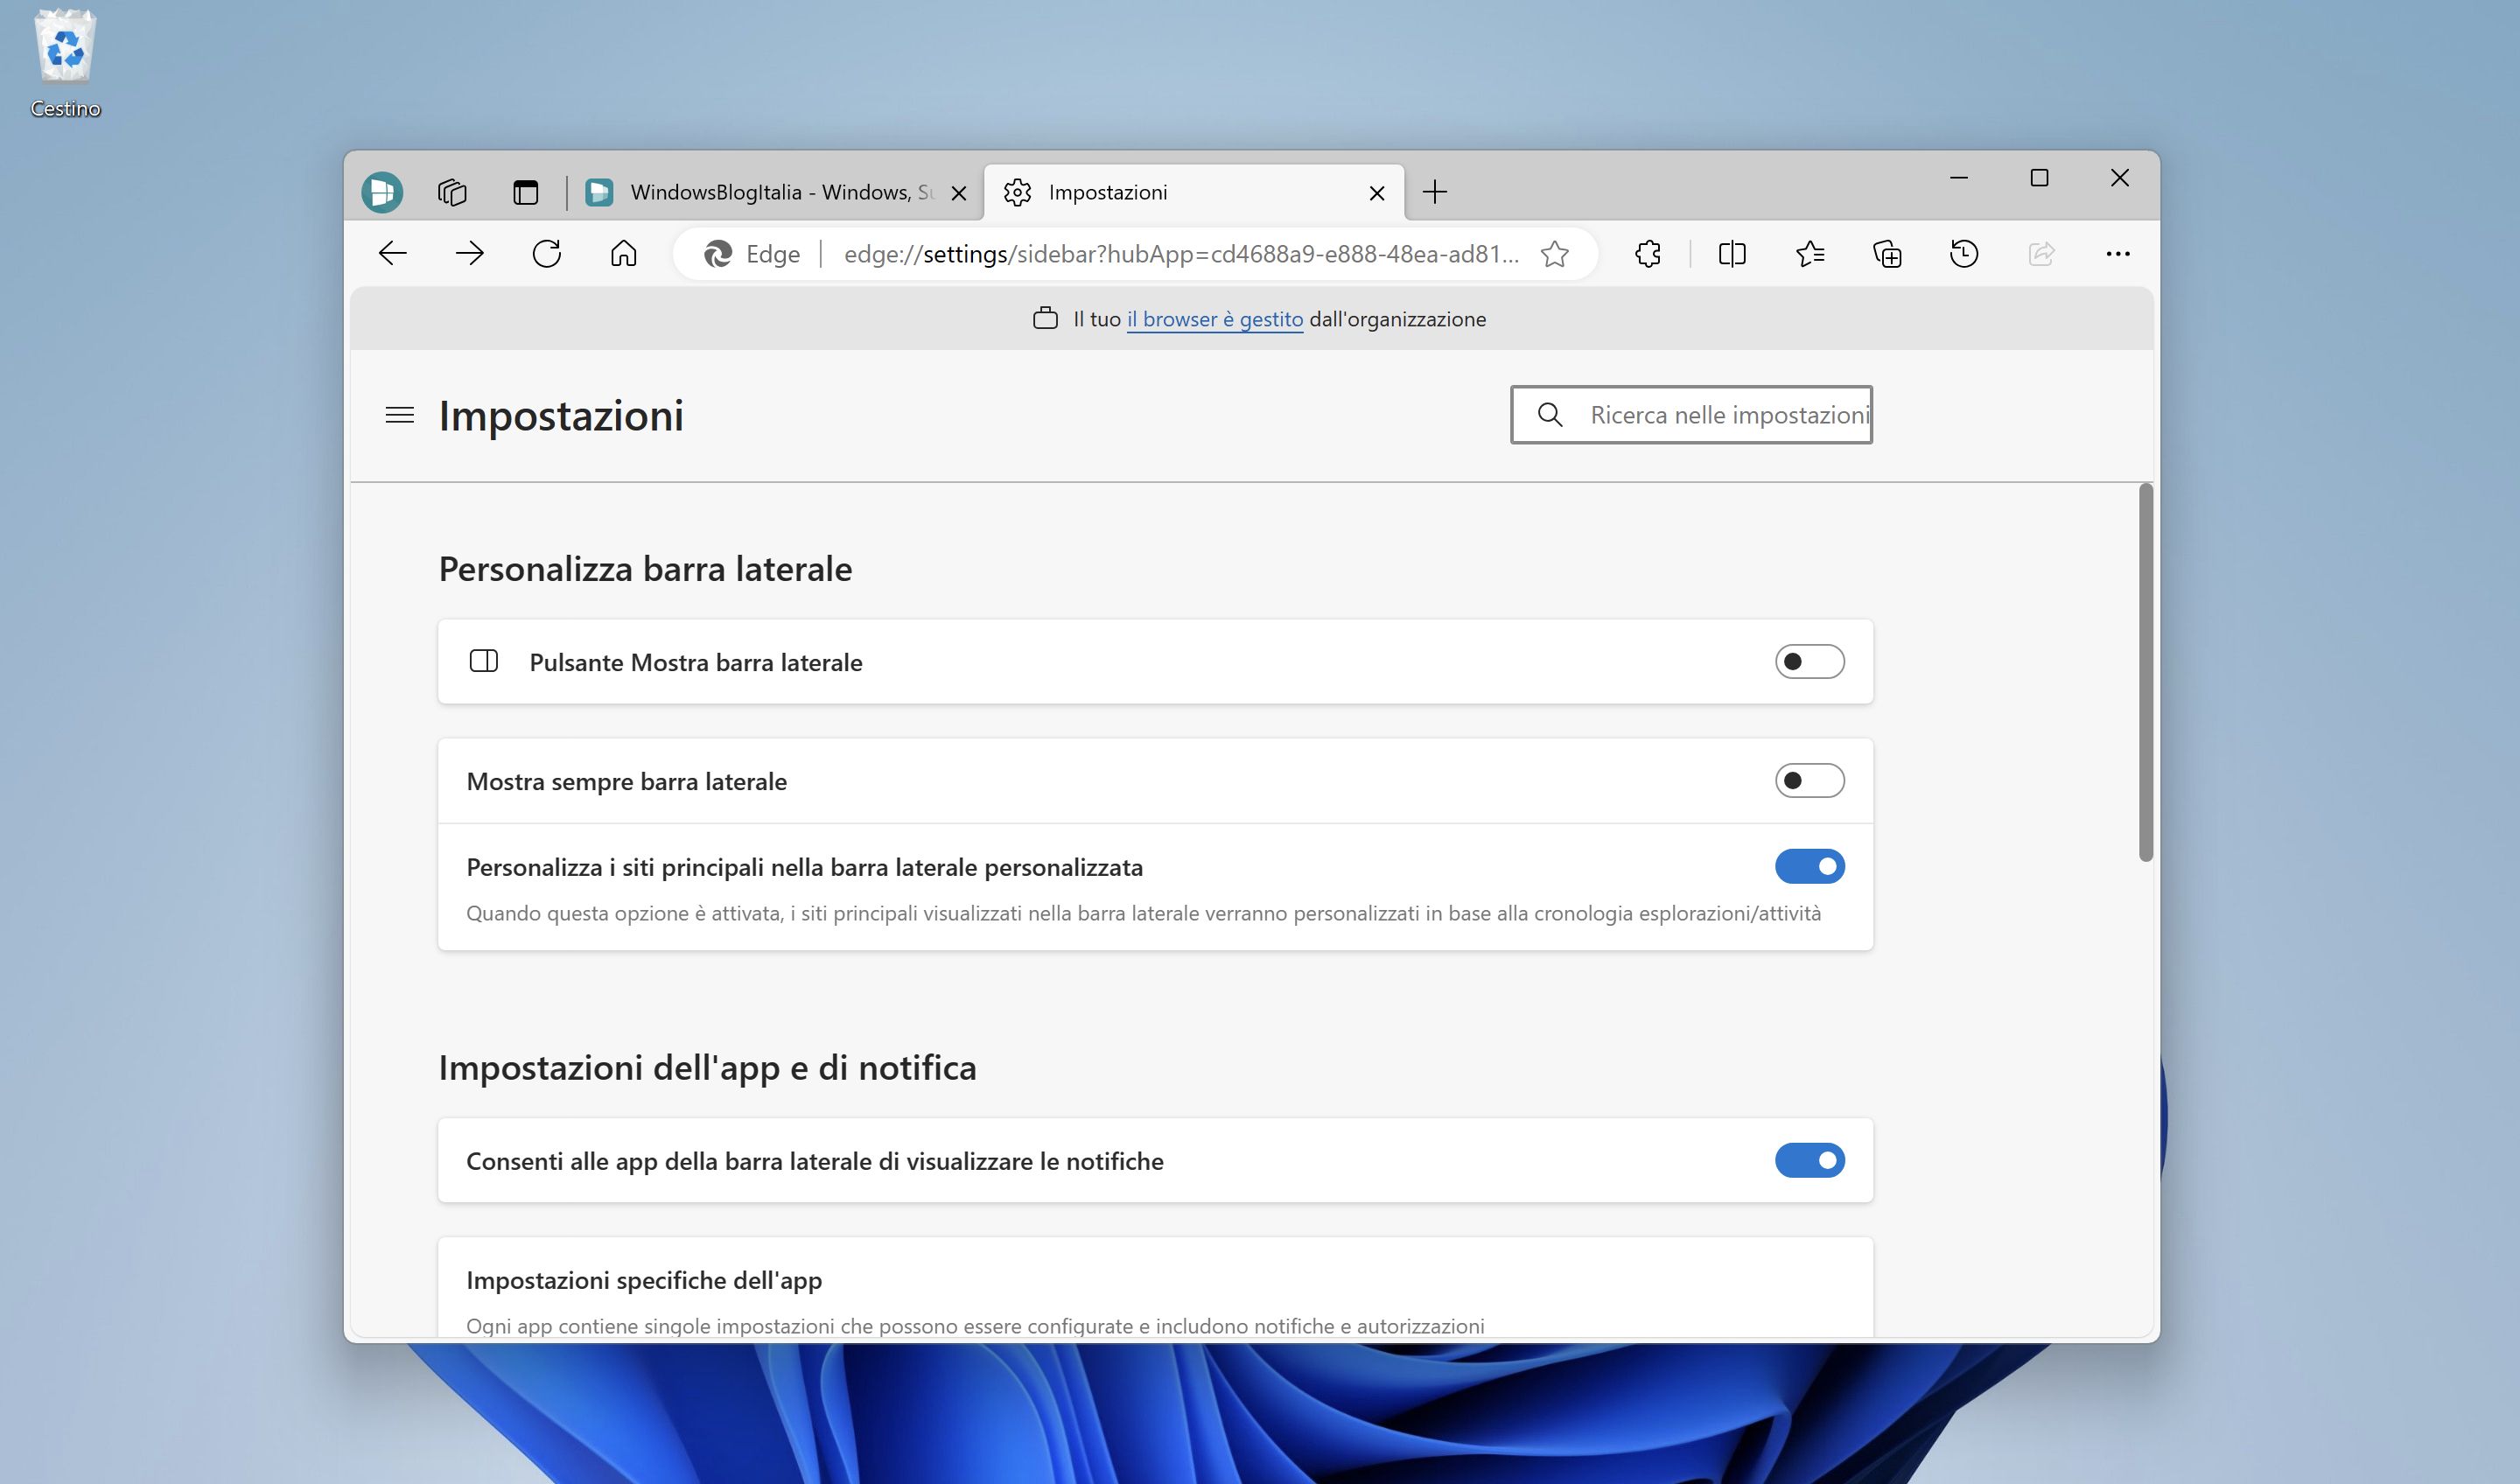Open the Edge profile icon
The width and height of the screenshot is (2520, 1484).
point(382,192)
